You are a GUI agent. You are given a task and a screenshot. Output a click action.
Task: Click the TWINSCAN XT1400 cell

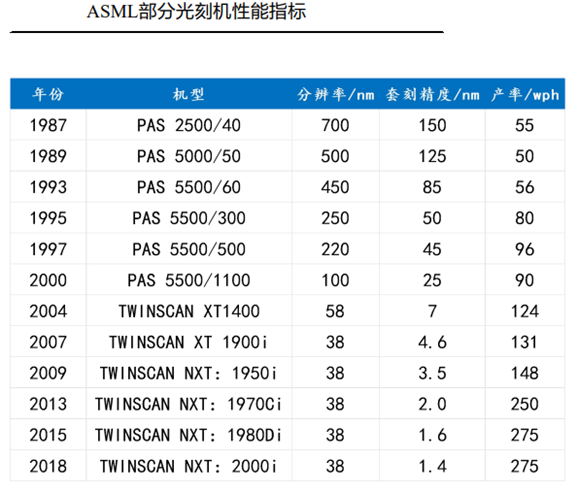[189, 311]
